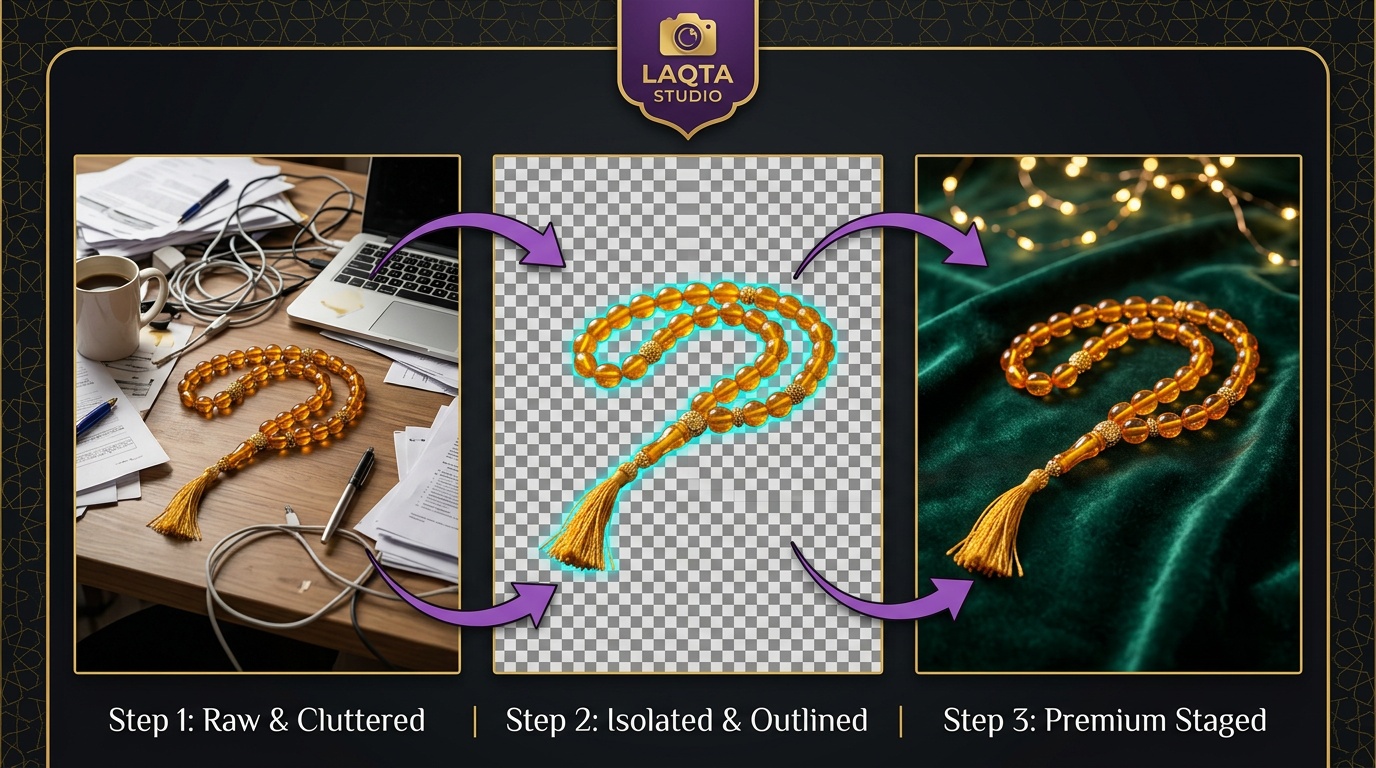Click the blue pen on the paper stack
1376x768 pixels.
[x=204, y=201]
